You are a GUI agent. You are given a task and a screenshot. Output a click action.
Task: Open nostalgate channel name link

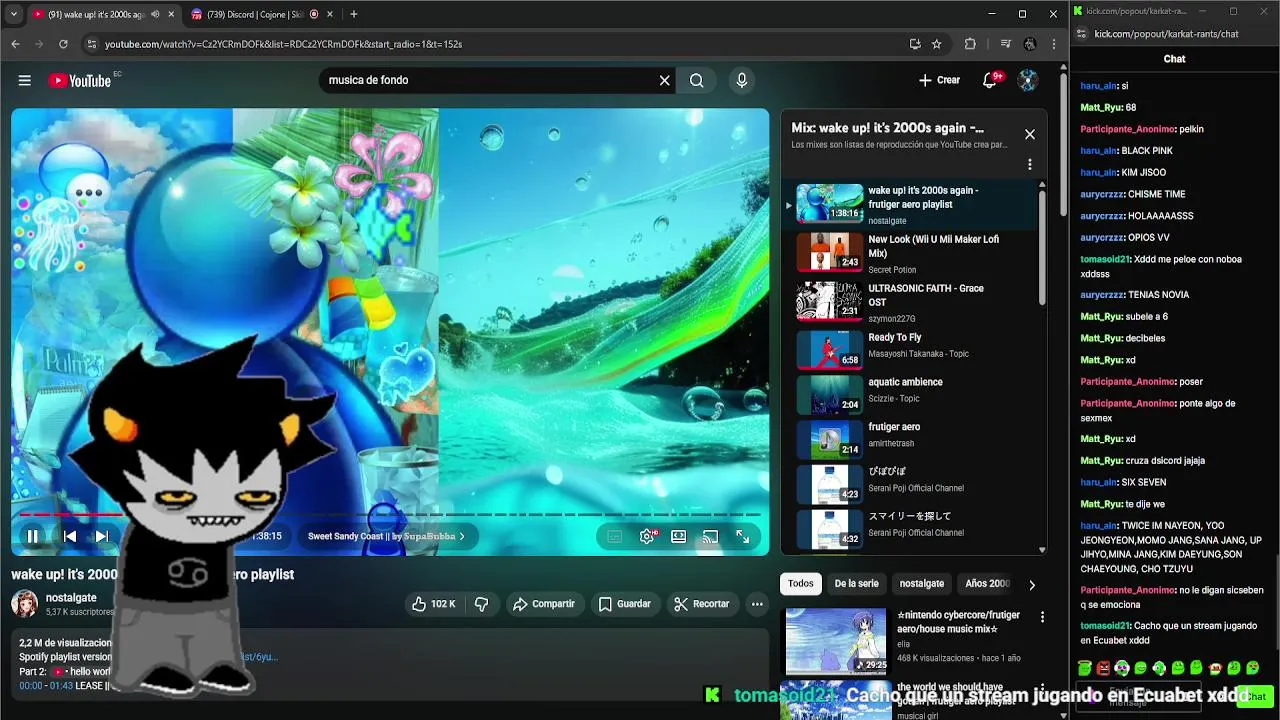tap(71, 598)
